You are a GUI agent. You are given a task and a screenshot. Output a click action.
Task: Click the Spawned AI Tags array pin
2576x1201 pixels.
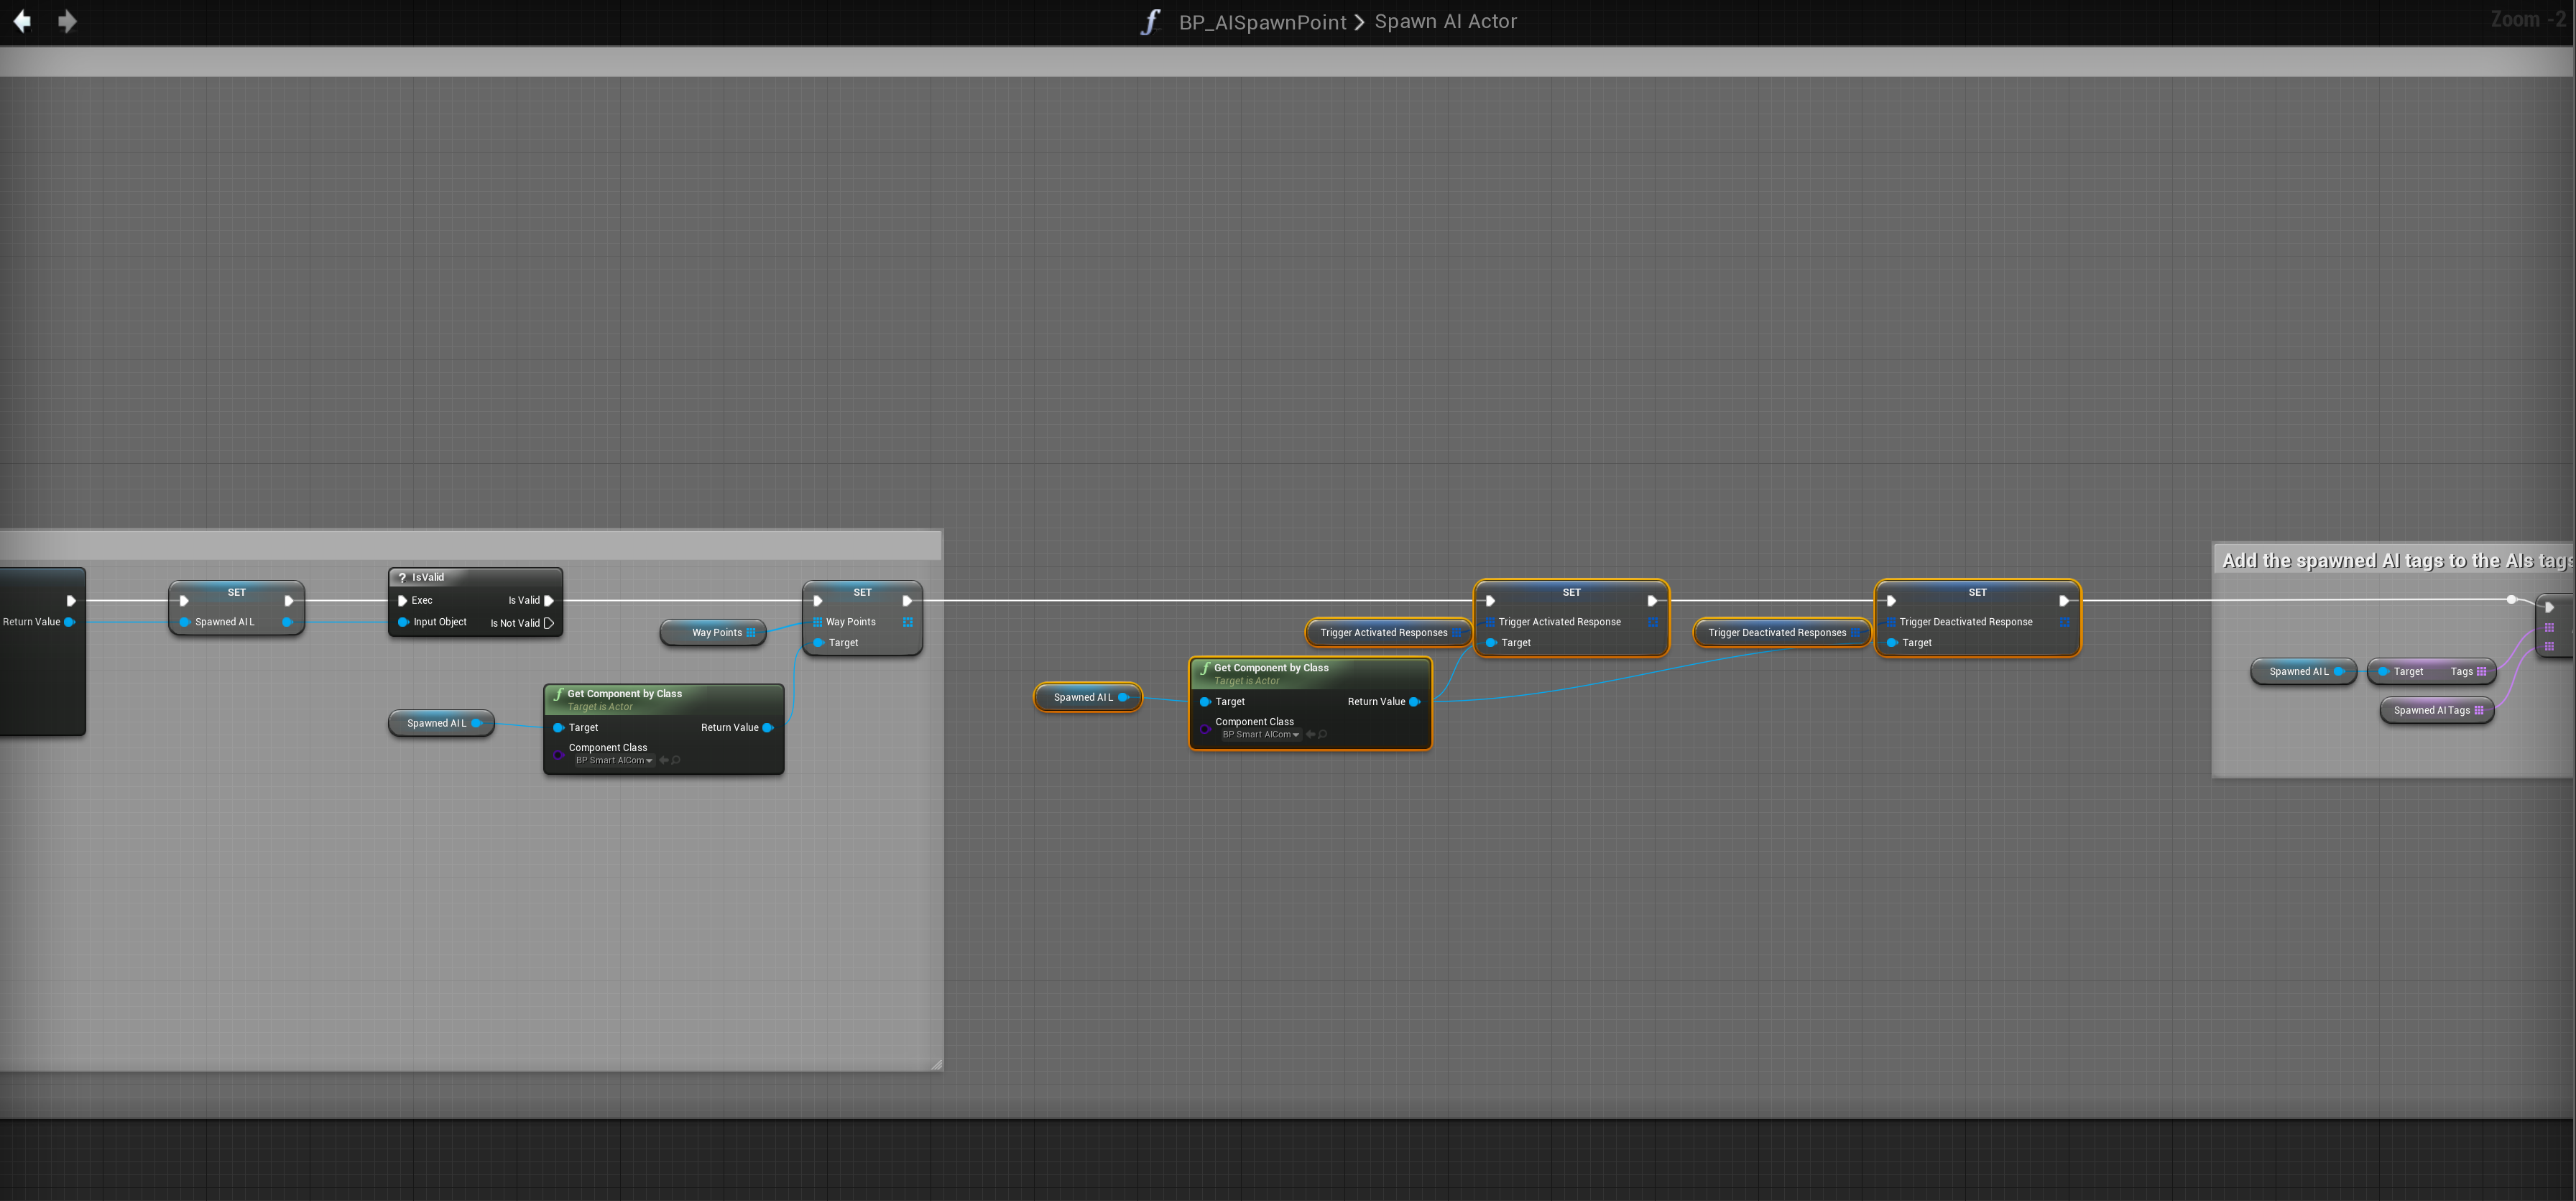tap(2479, 711)
